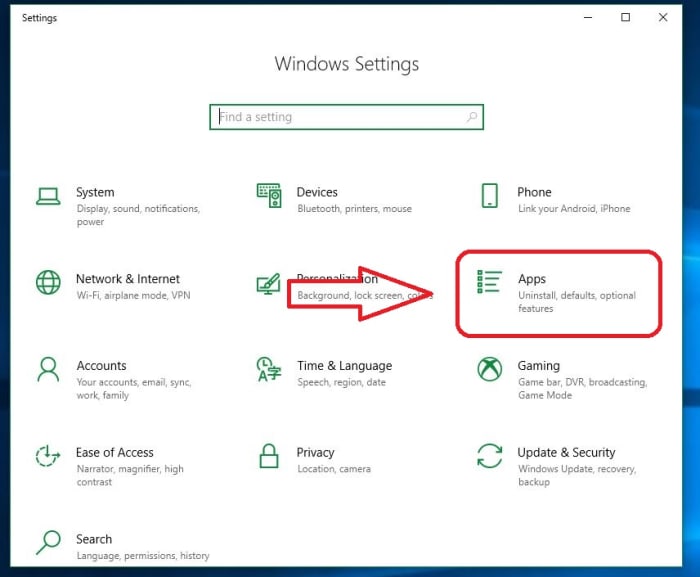The width and height of the screenshot is (700, 577).
Task: Open the Apps category label
Action: pos(532,279)
